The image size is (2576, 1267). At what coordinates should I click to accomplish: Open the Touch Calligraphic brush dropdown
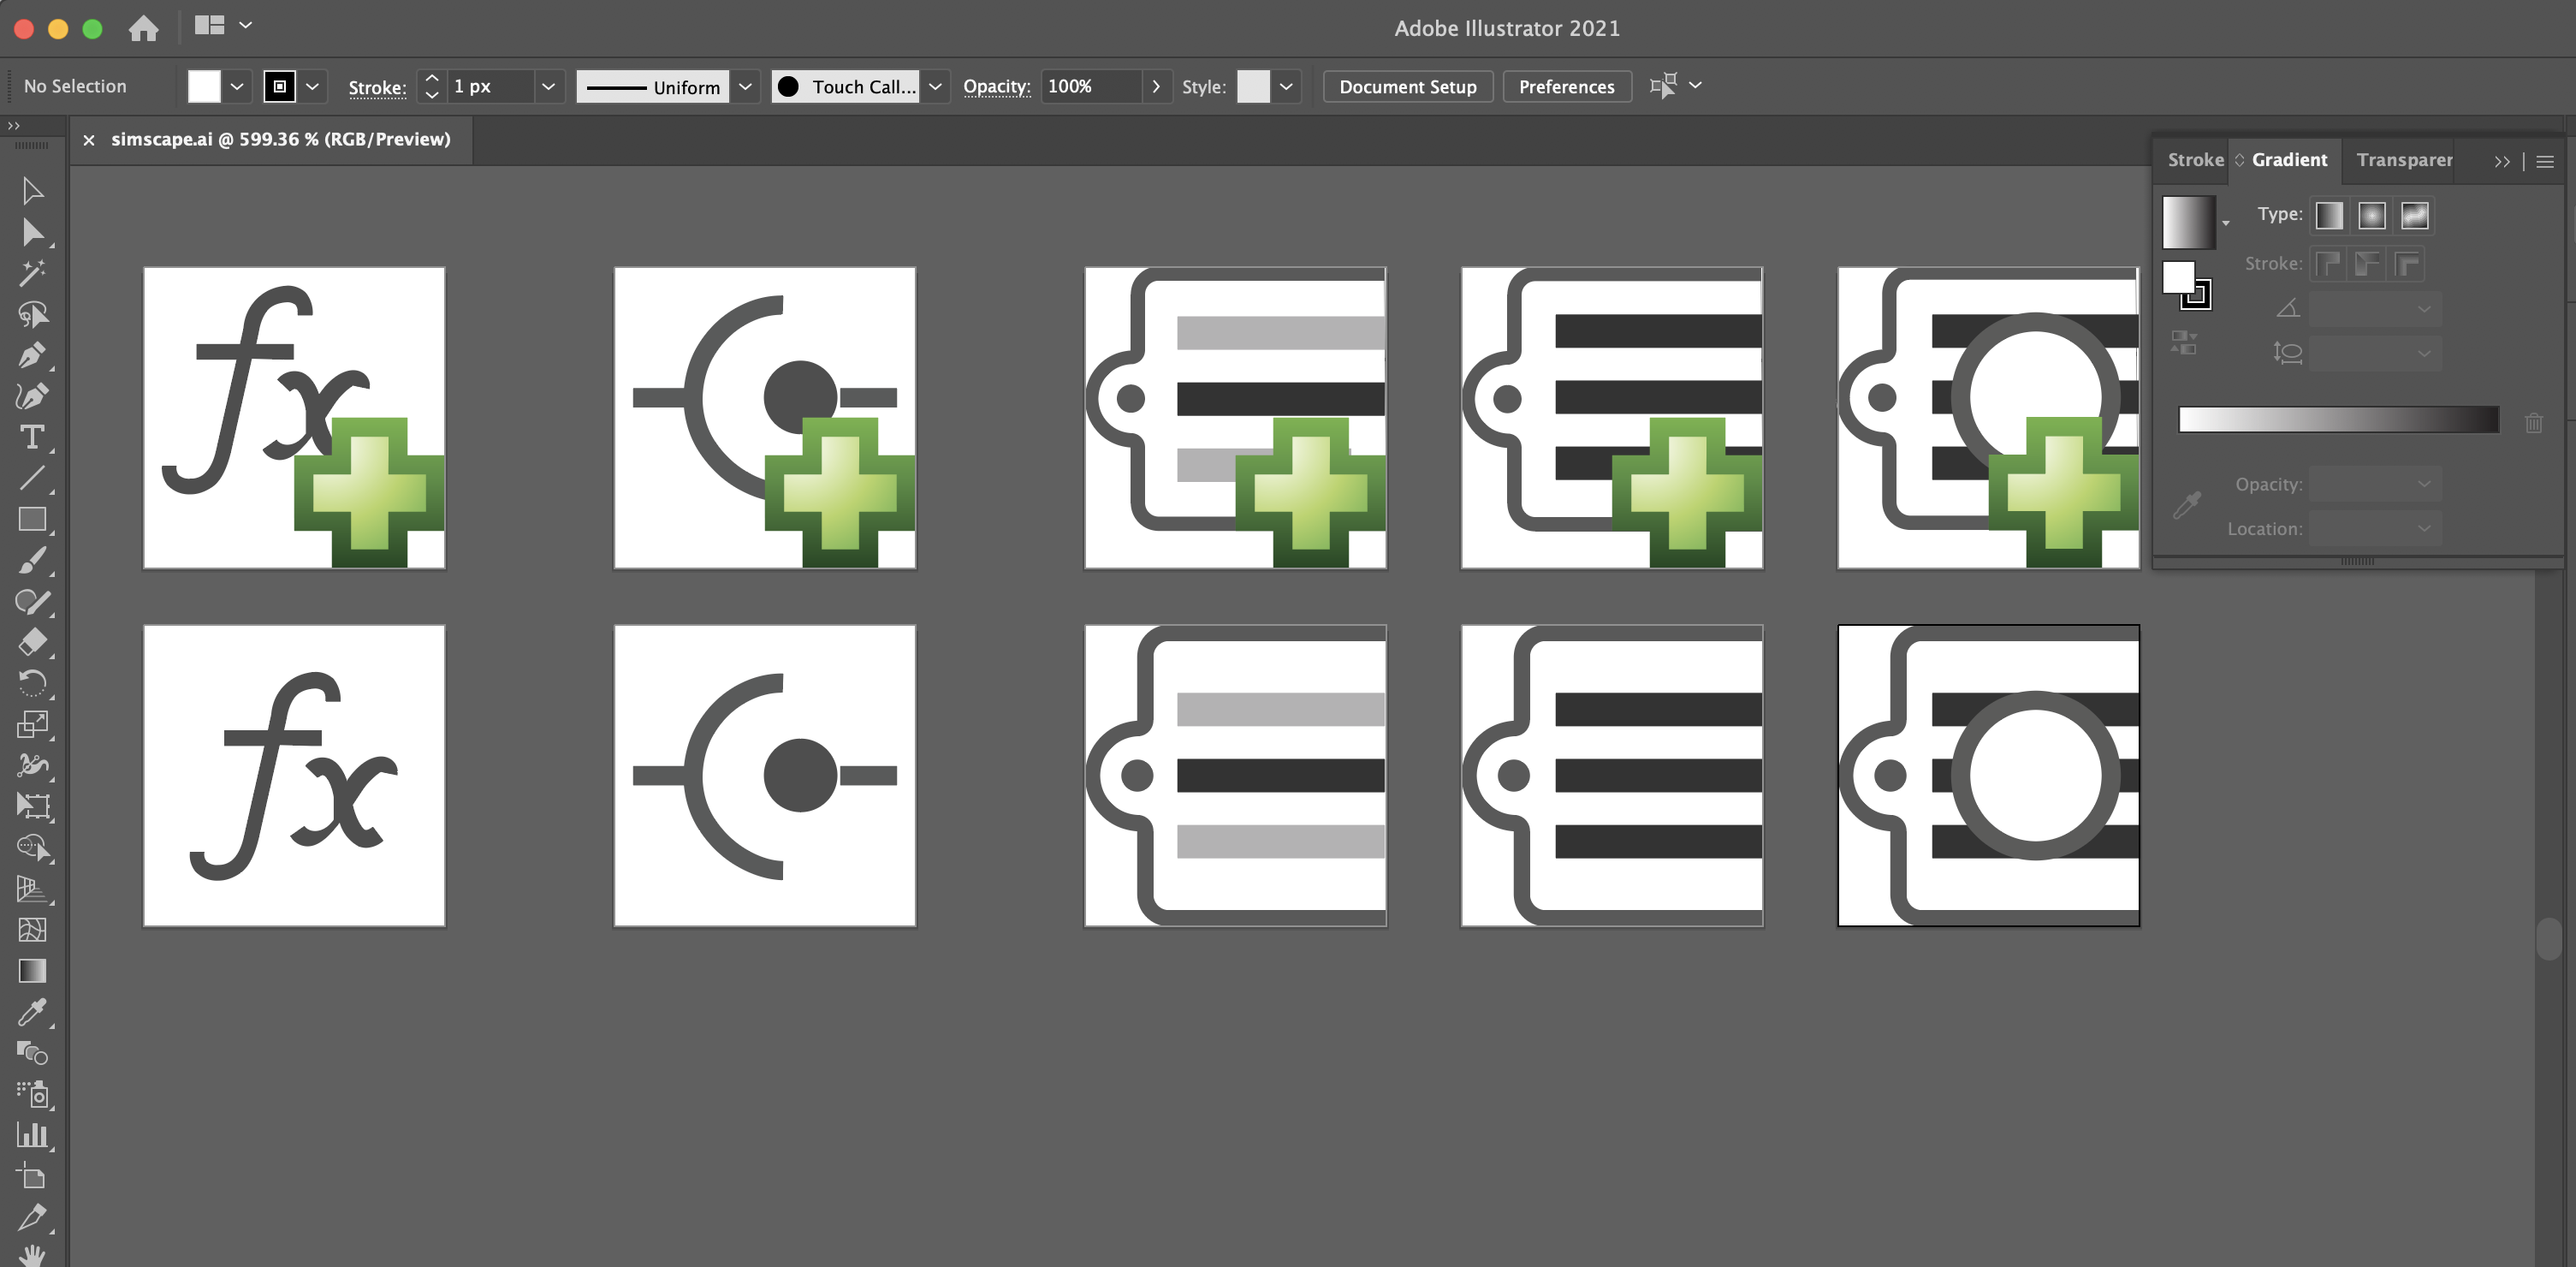point(935,87)
